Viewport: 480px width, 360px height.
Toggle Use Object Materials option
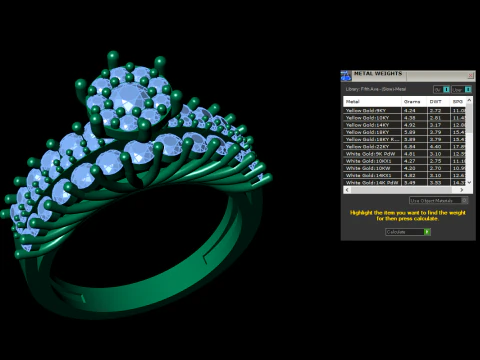coord(438,200)
